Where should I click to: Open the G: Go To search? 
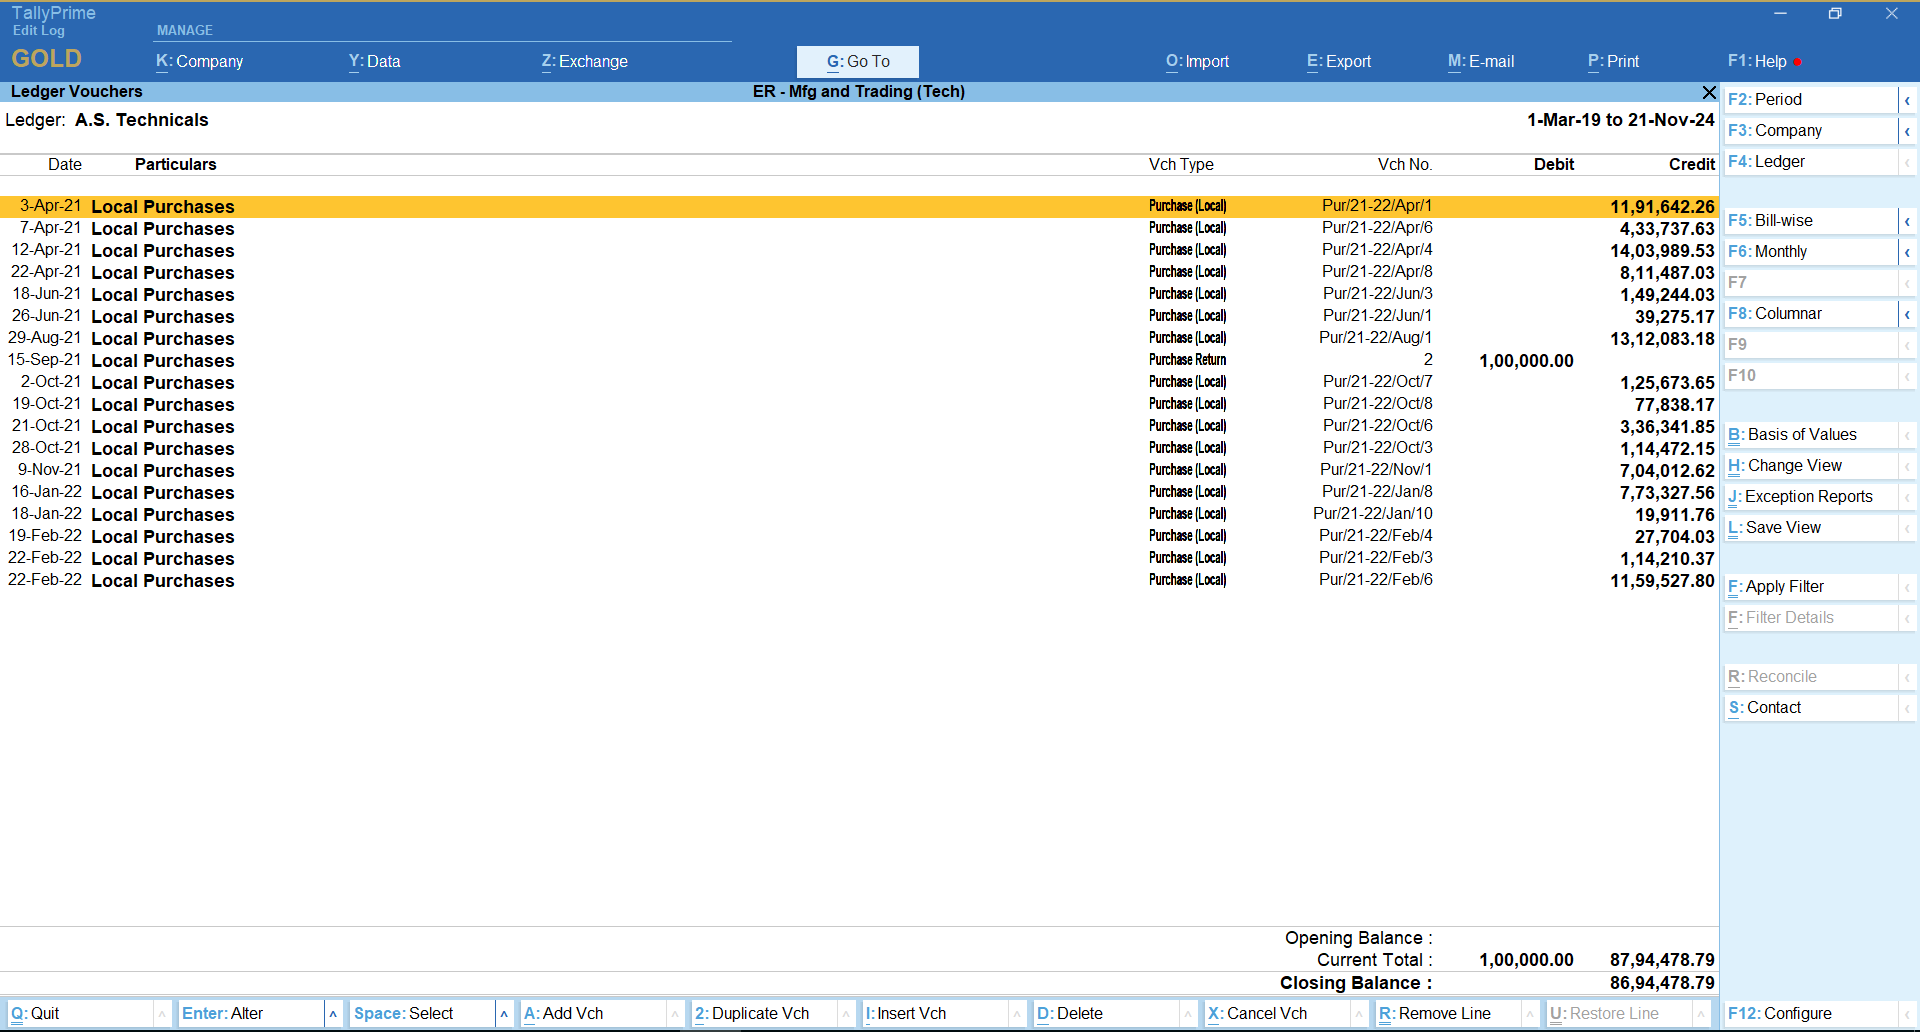(x=857, y=62)
